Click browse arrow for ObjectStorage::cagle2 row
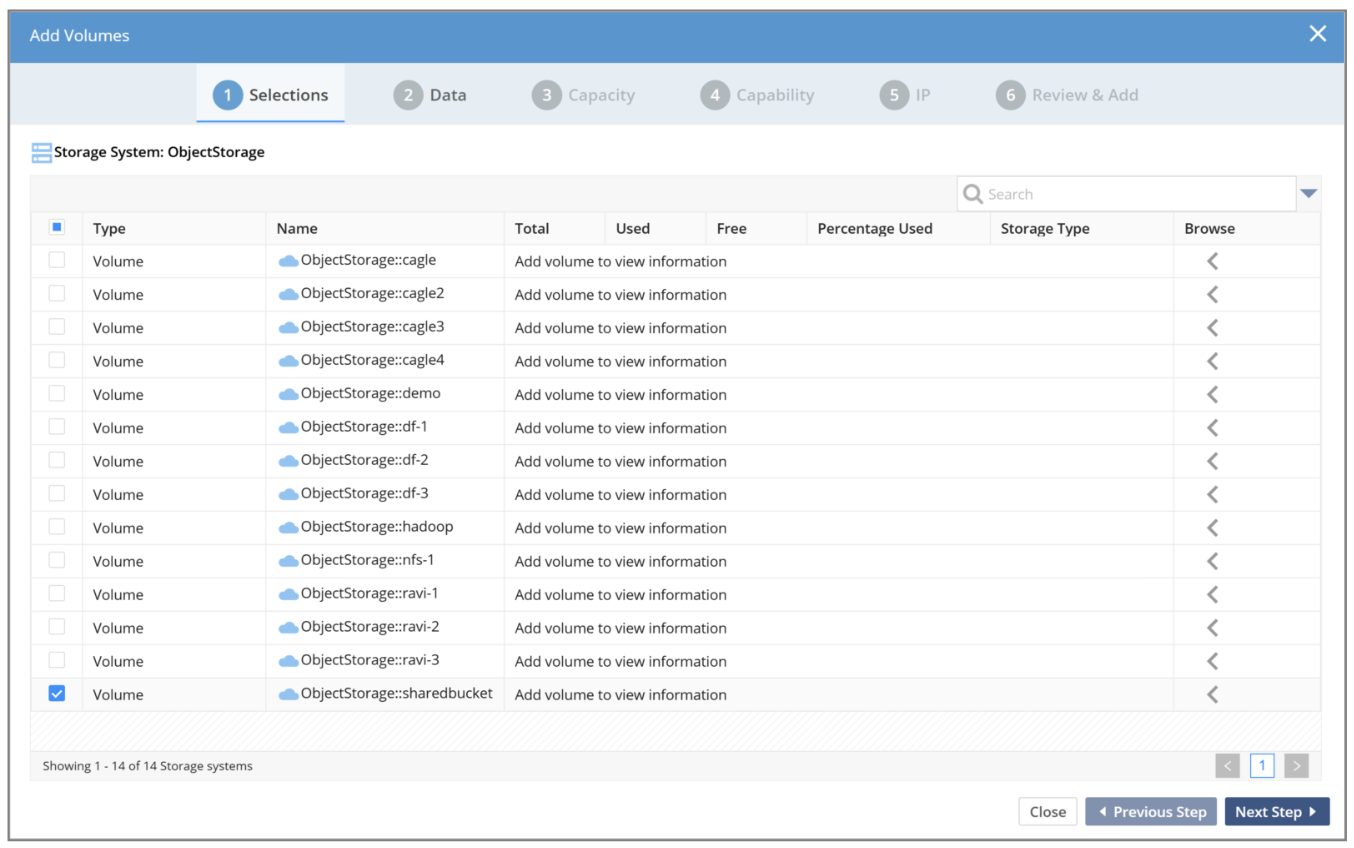This screenshot has width=1354, height=848. click(x=1212, y=294)
